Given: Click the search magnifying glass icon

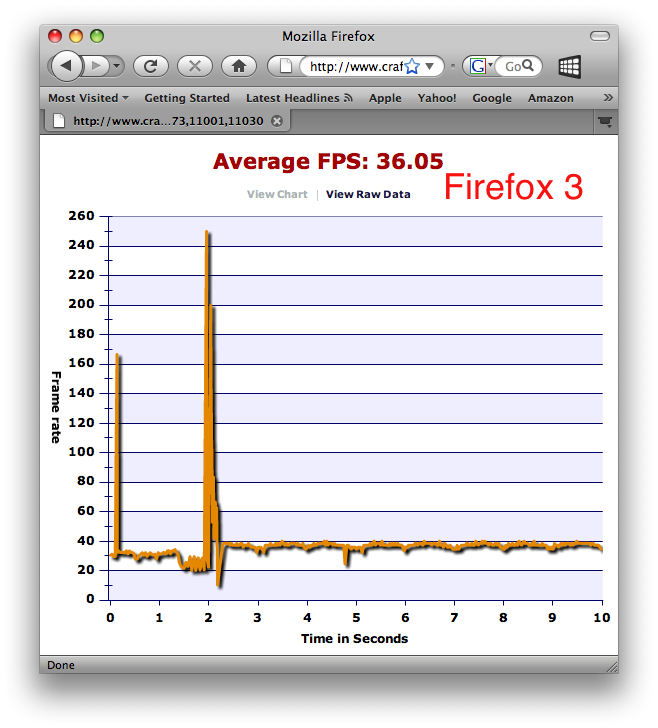Looking at the screenshot, I should 528,66.
